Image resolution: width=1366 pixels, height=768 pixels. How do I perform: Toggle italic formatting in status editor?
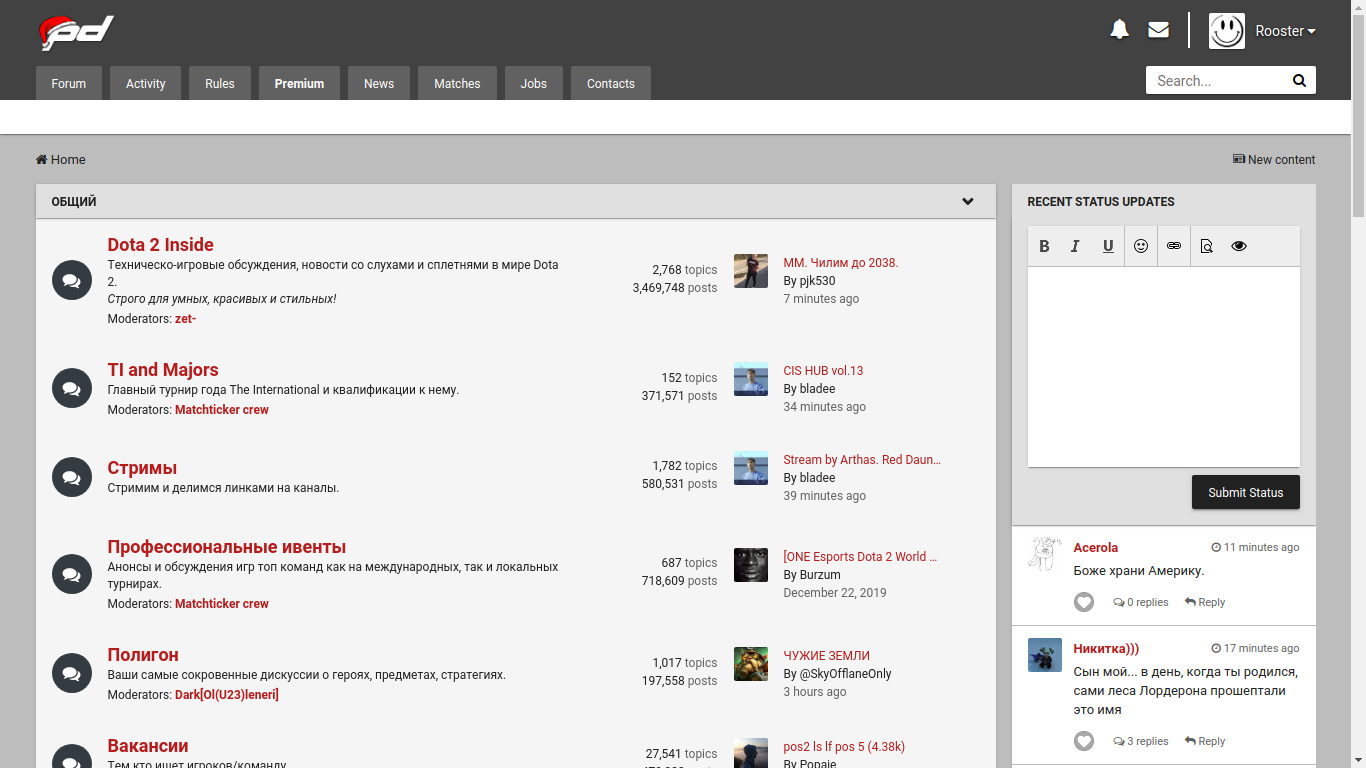1076,246
